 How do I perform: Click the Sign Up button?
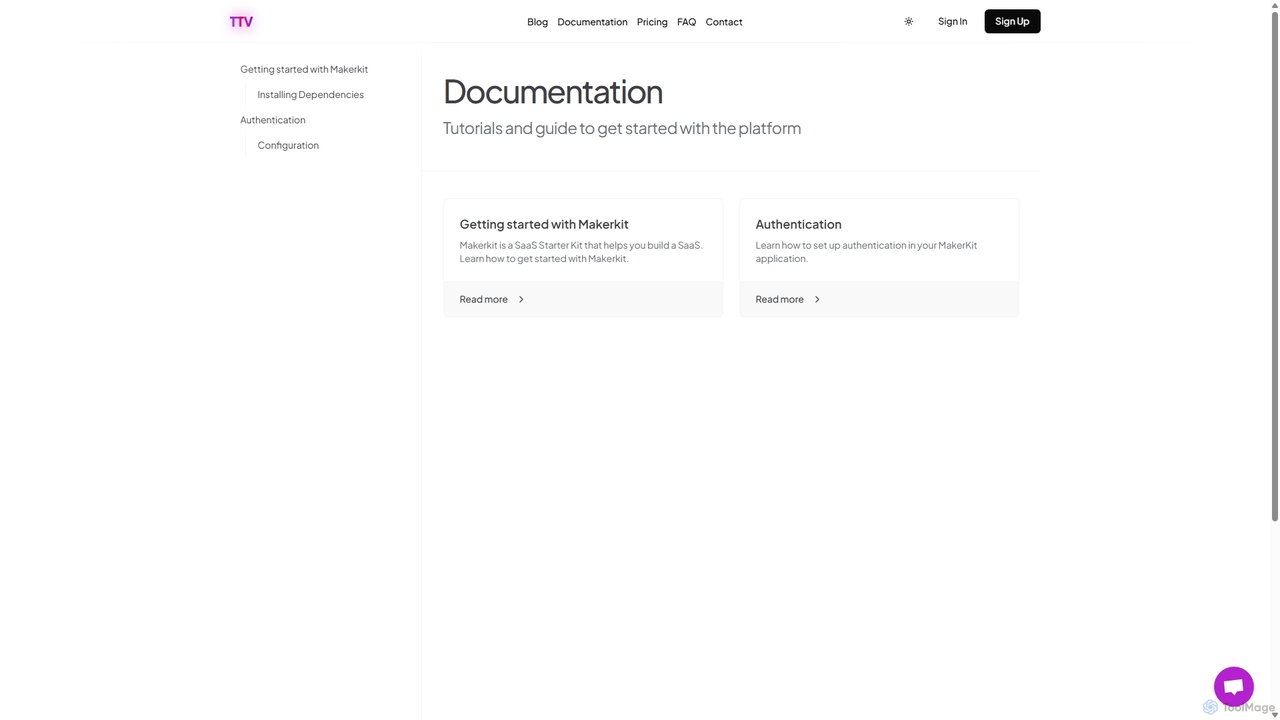pos(1012,21)
